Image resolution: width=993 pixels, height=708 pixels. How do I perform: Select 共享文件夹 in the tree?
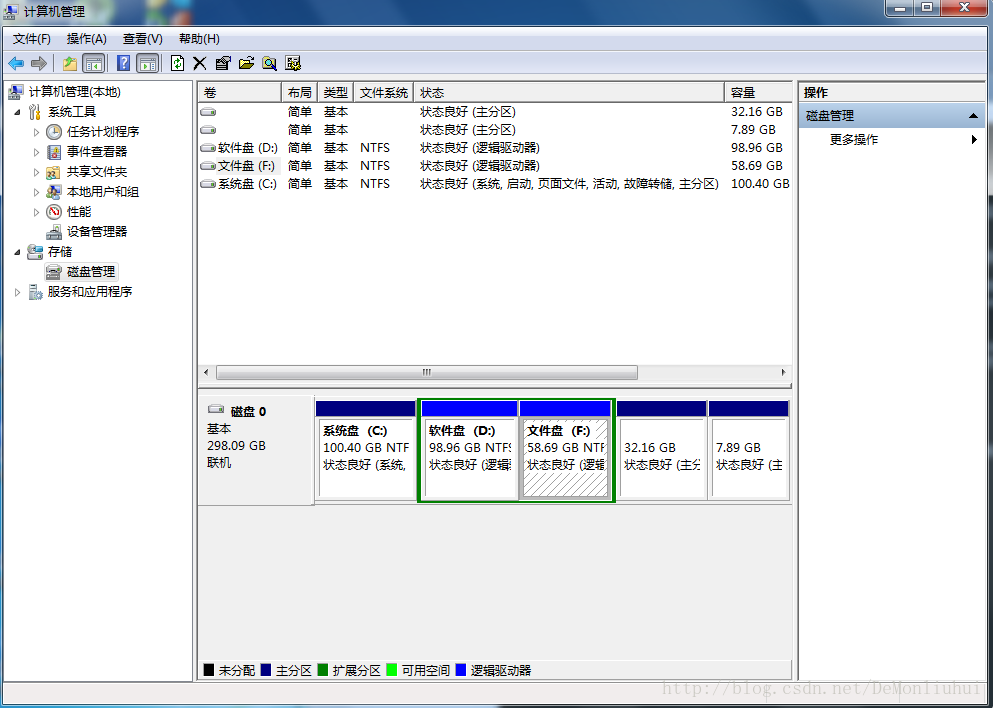coord(97,172)
